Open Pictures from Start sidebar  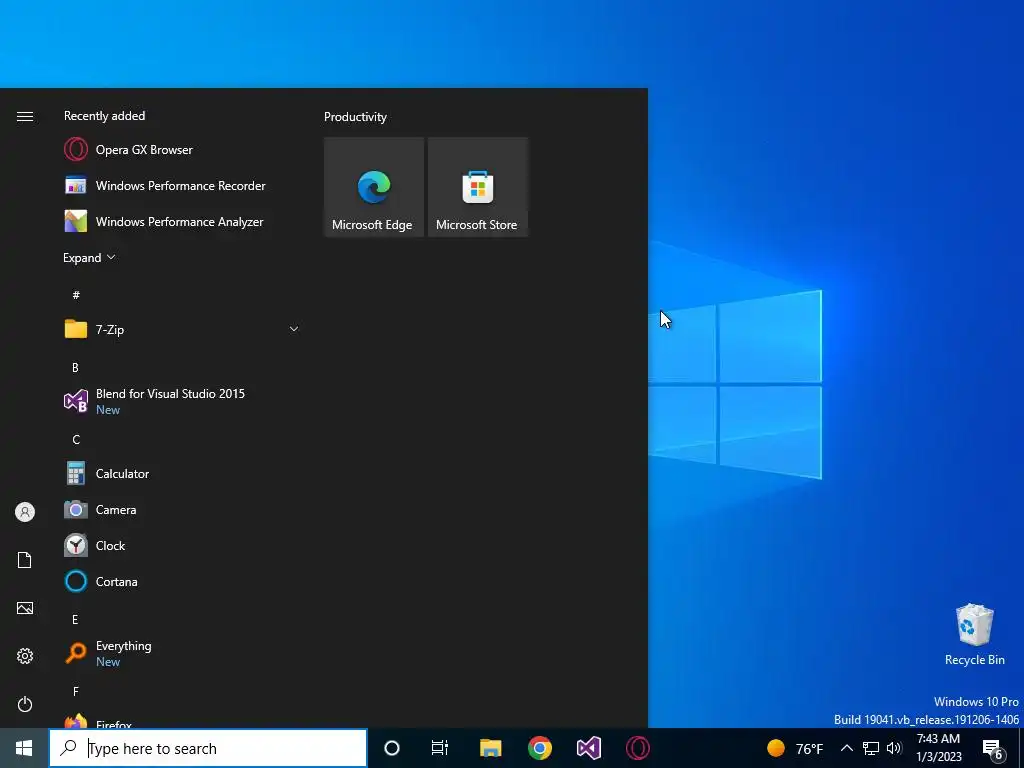click(x=25, y=608)
